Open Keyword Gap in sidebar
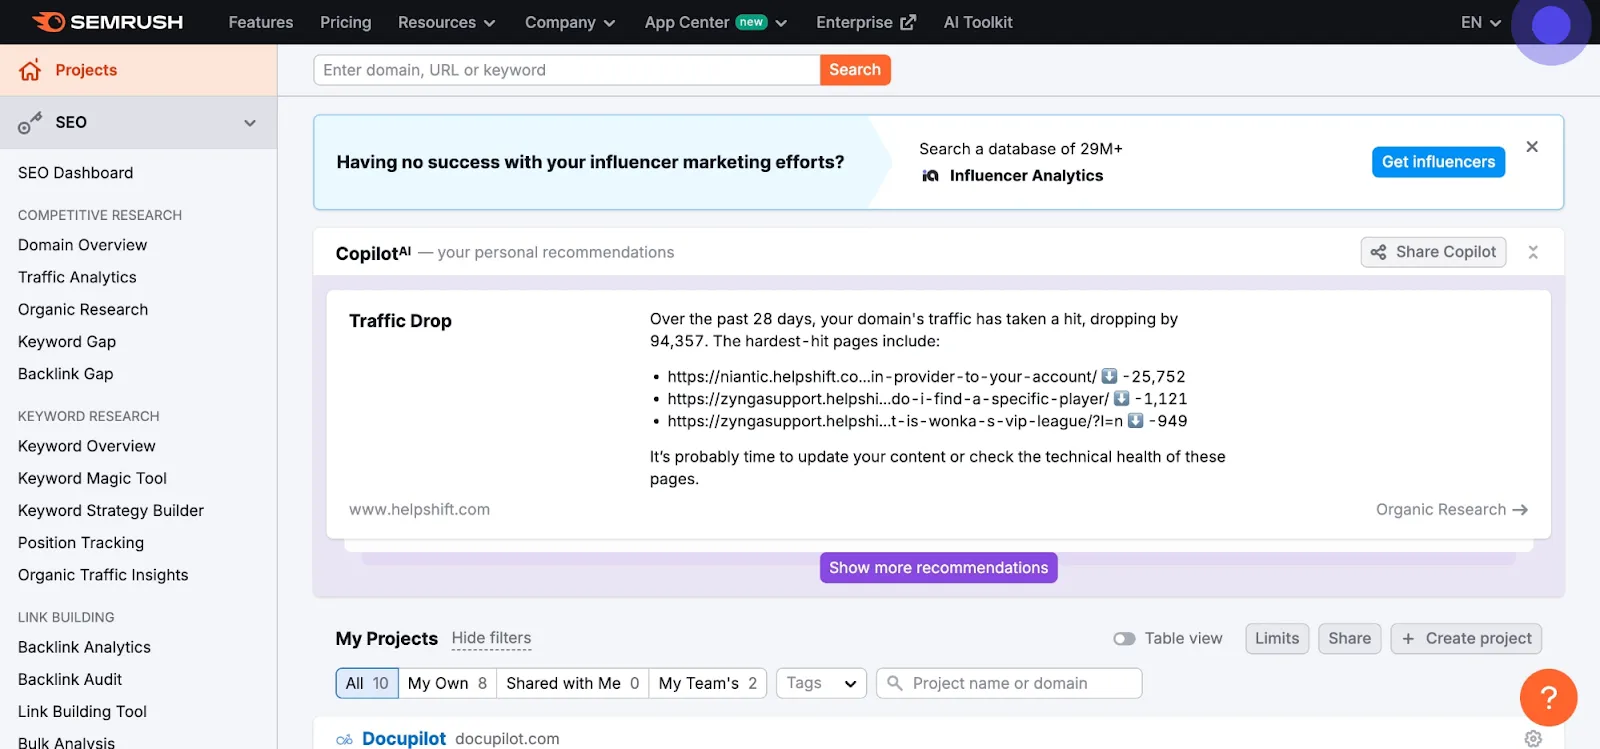 tap(67, 342)
